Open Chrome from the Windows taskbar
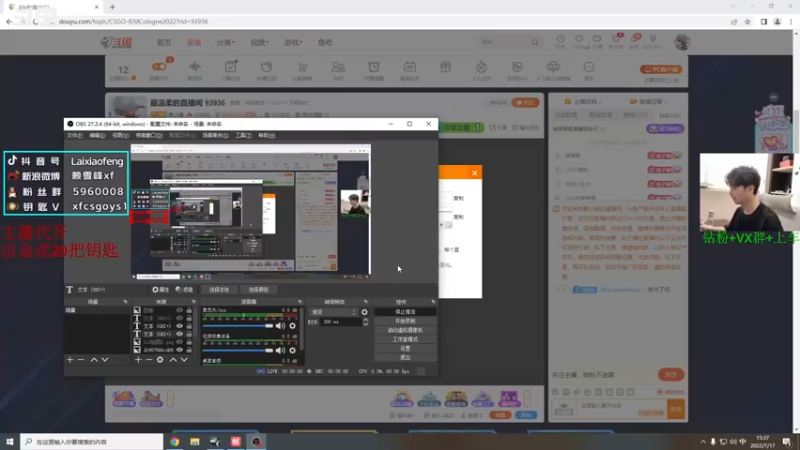The height and width of the screenshot is (450, 800). tap(174, 442)
